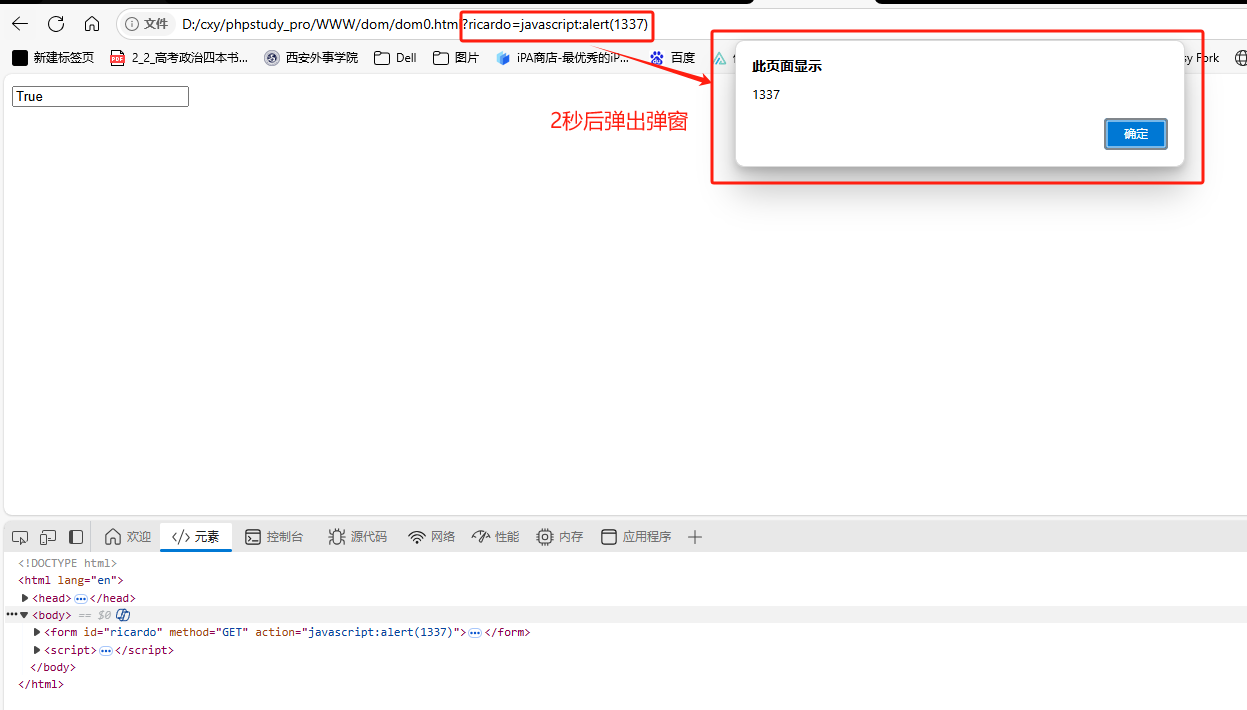Open the browser home page icon
Screen dimensions: 1247x710
coord(92,24)
